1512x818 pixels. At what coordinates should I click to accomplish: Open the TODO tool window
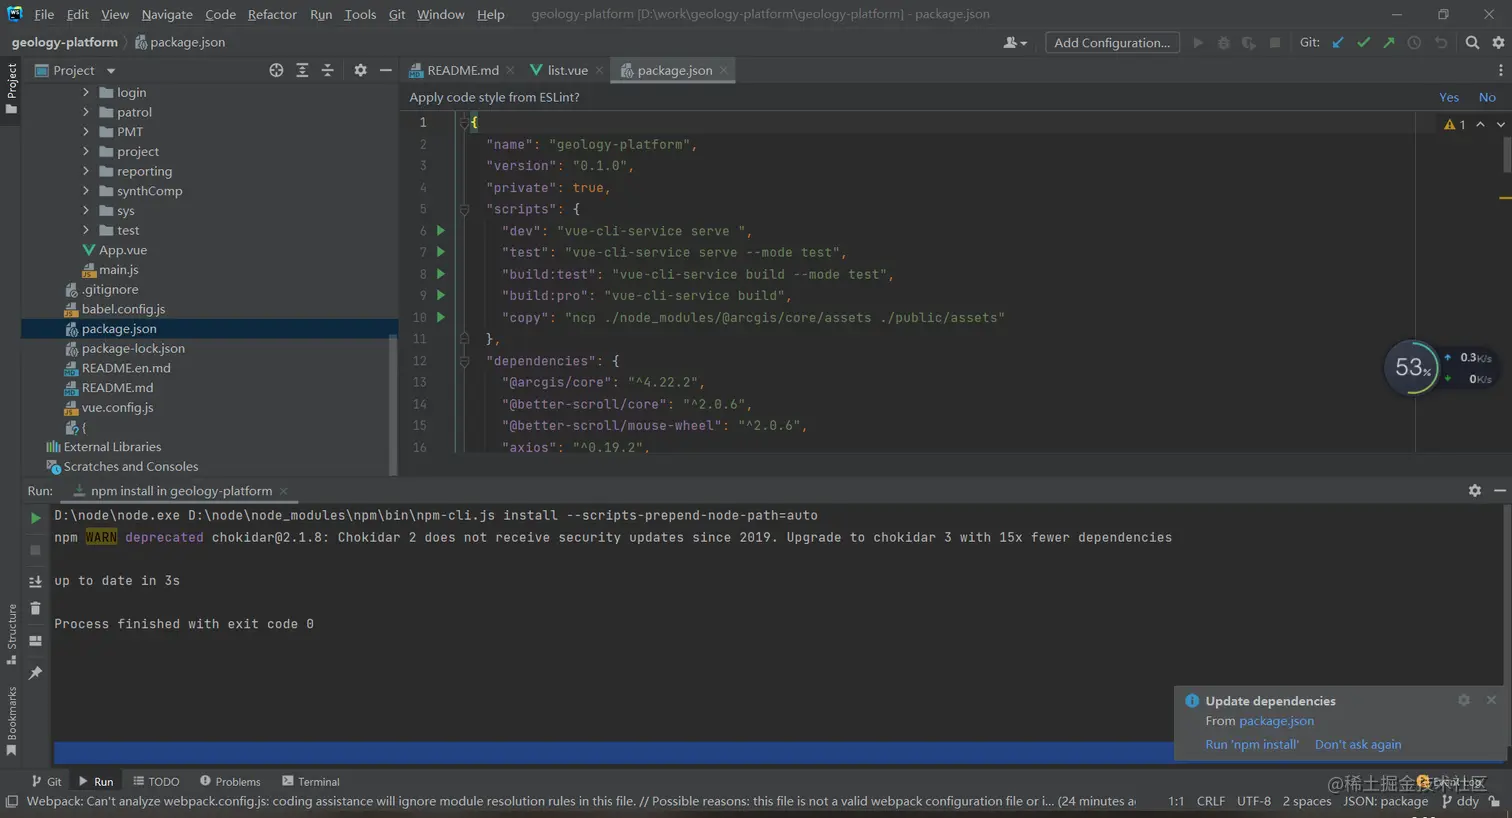tap(156, 781)
